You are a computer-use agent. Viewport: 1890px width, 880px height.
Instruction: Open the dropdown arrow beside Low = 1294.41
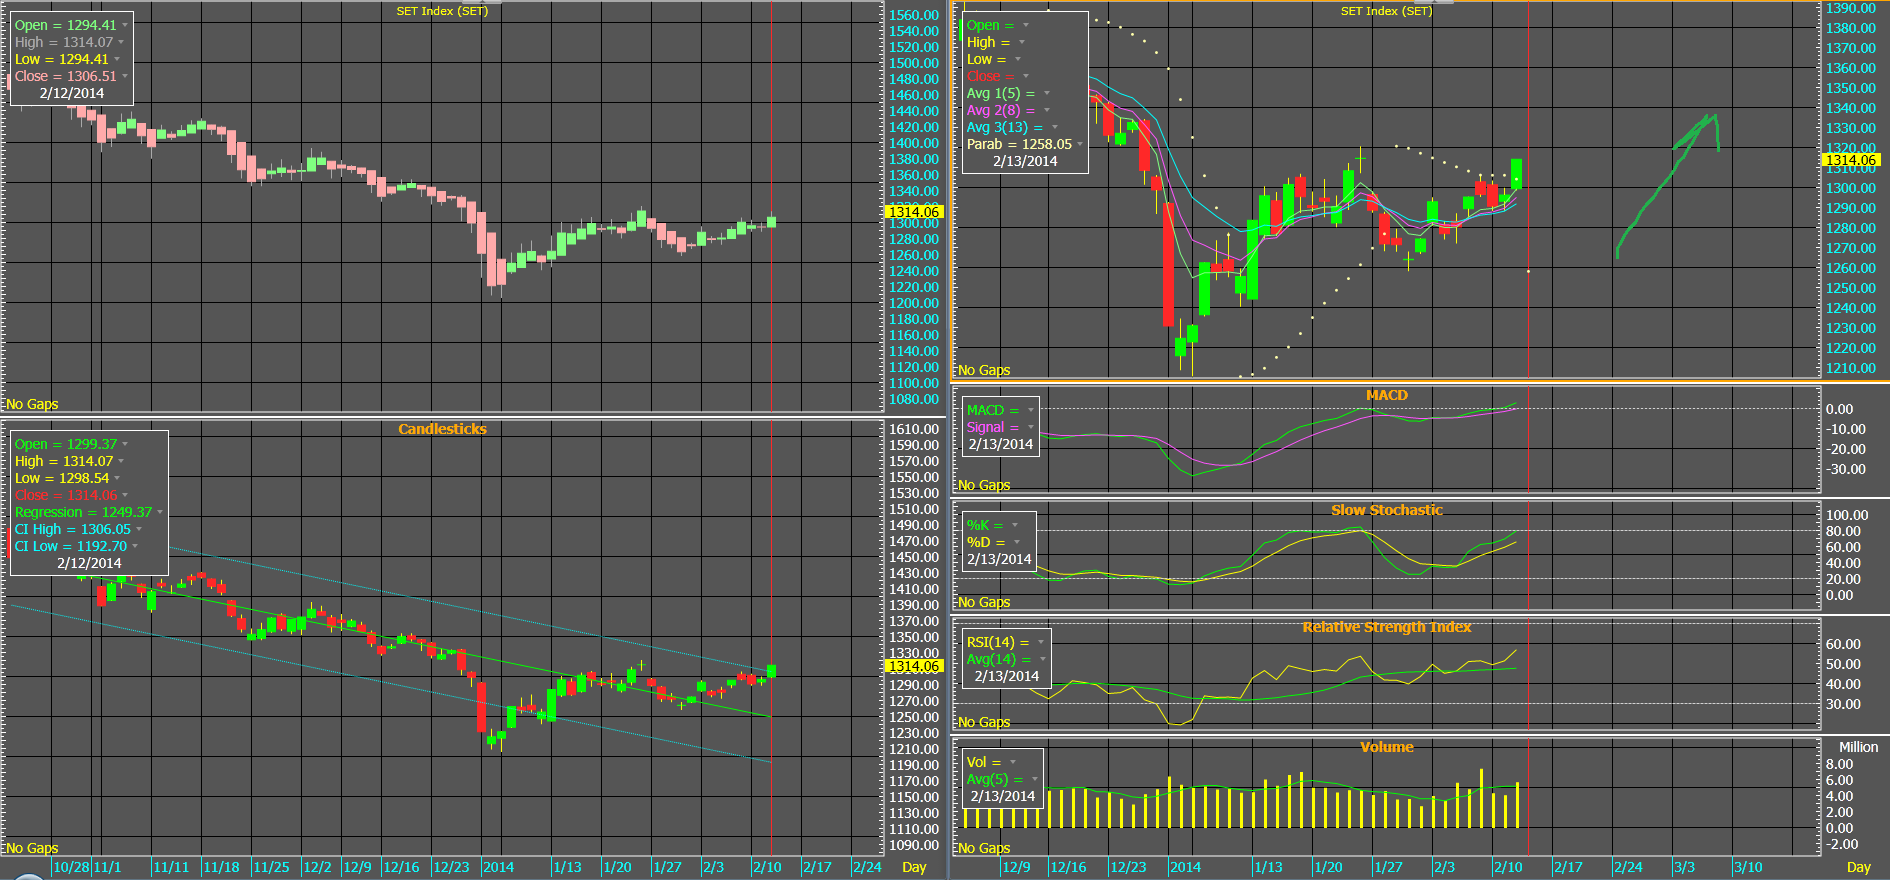click(117, 59)
